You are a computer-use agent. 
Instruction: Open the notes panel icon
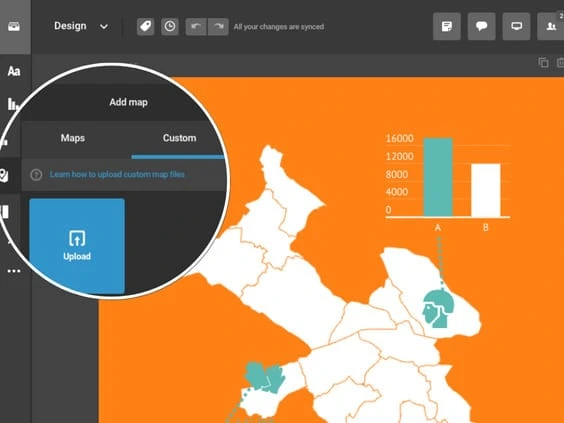coord(447,26)
